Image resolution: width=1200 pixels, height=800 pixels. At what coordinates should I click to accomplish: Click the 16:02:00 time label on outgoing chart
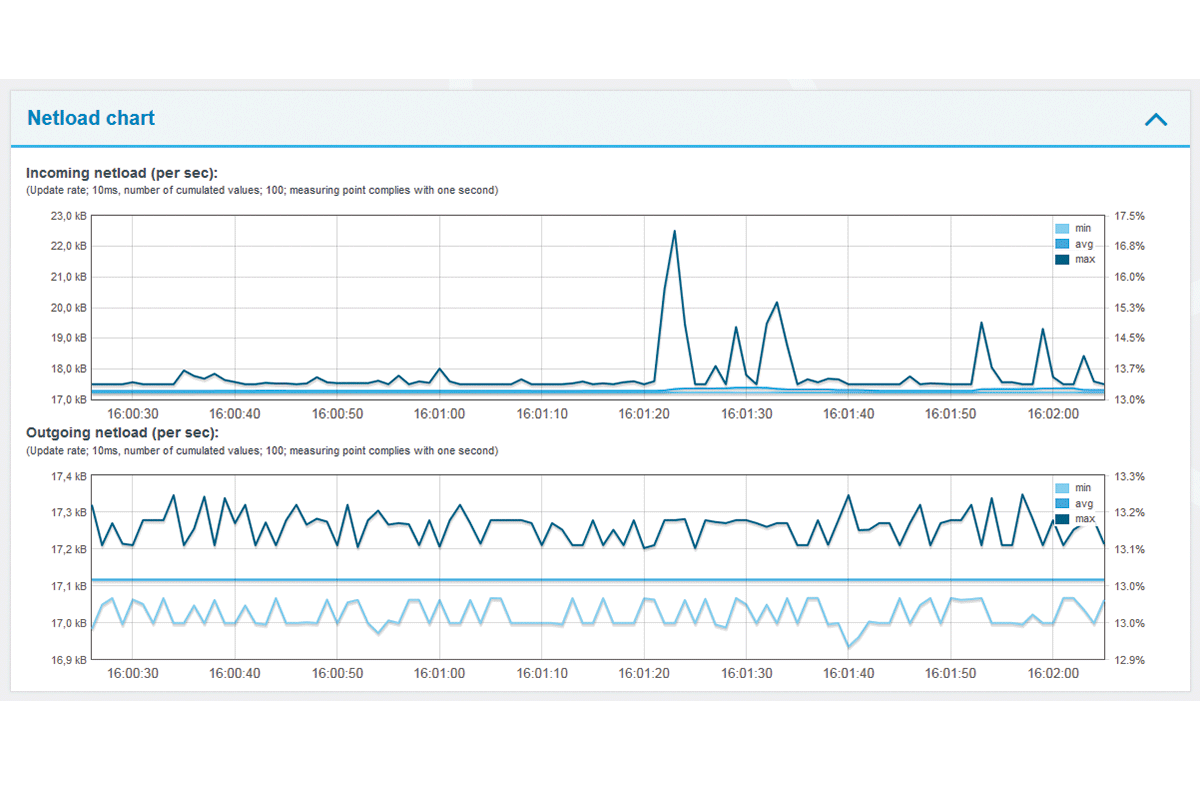coord(1053,673)
